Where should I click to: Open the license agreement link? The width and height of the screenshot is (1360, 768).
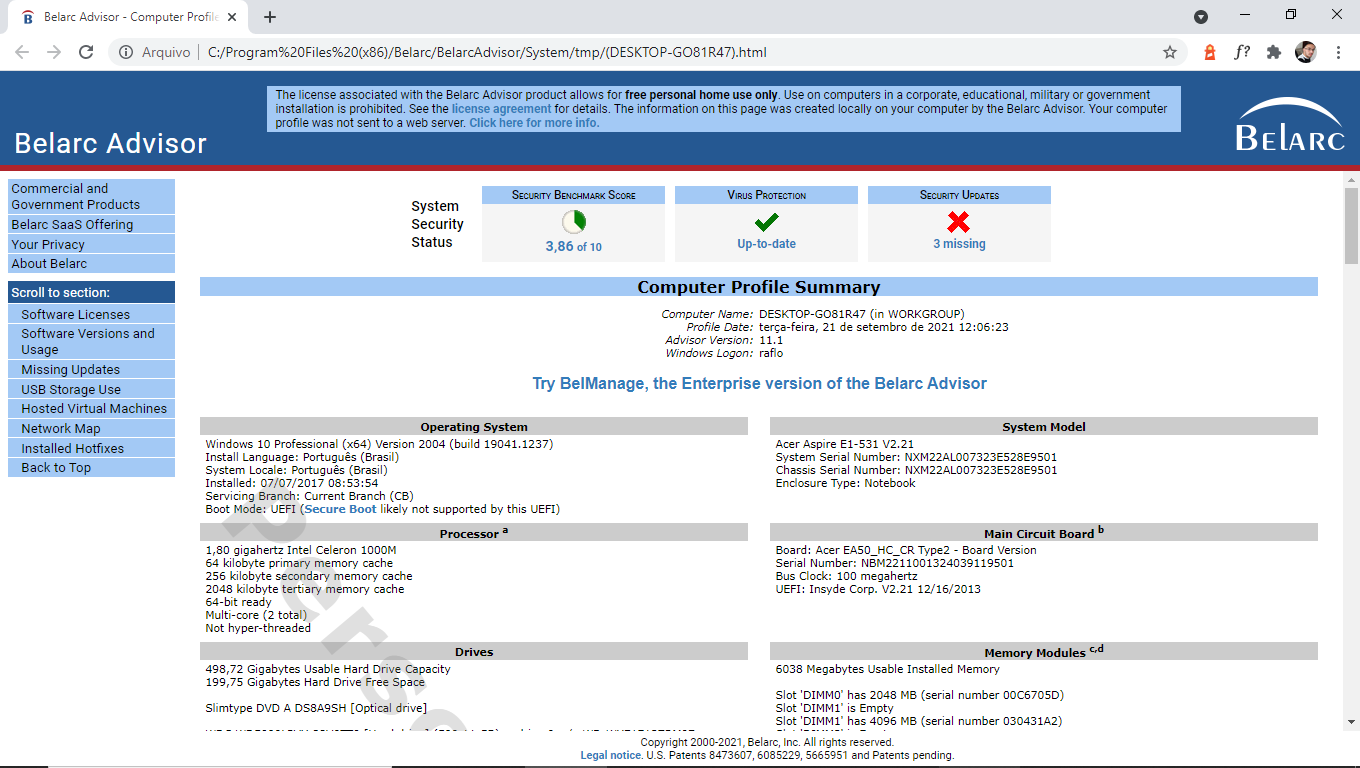(501, 109)
